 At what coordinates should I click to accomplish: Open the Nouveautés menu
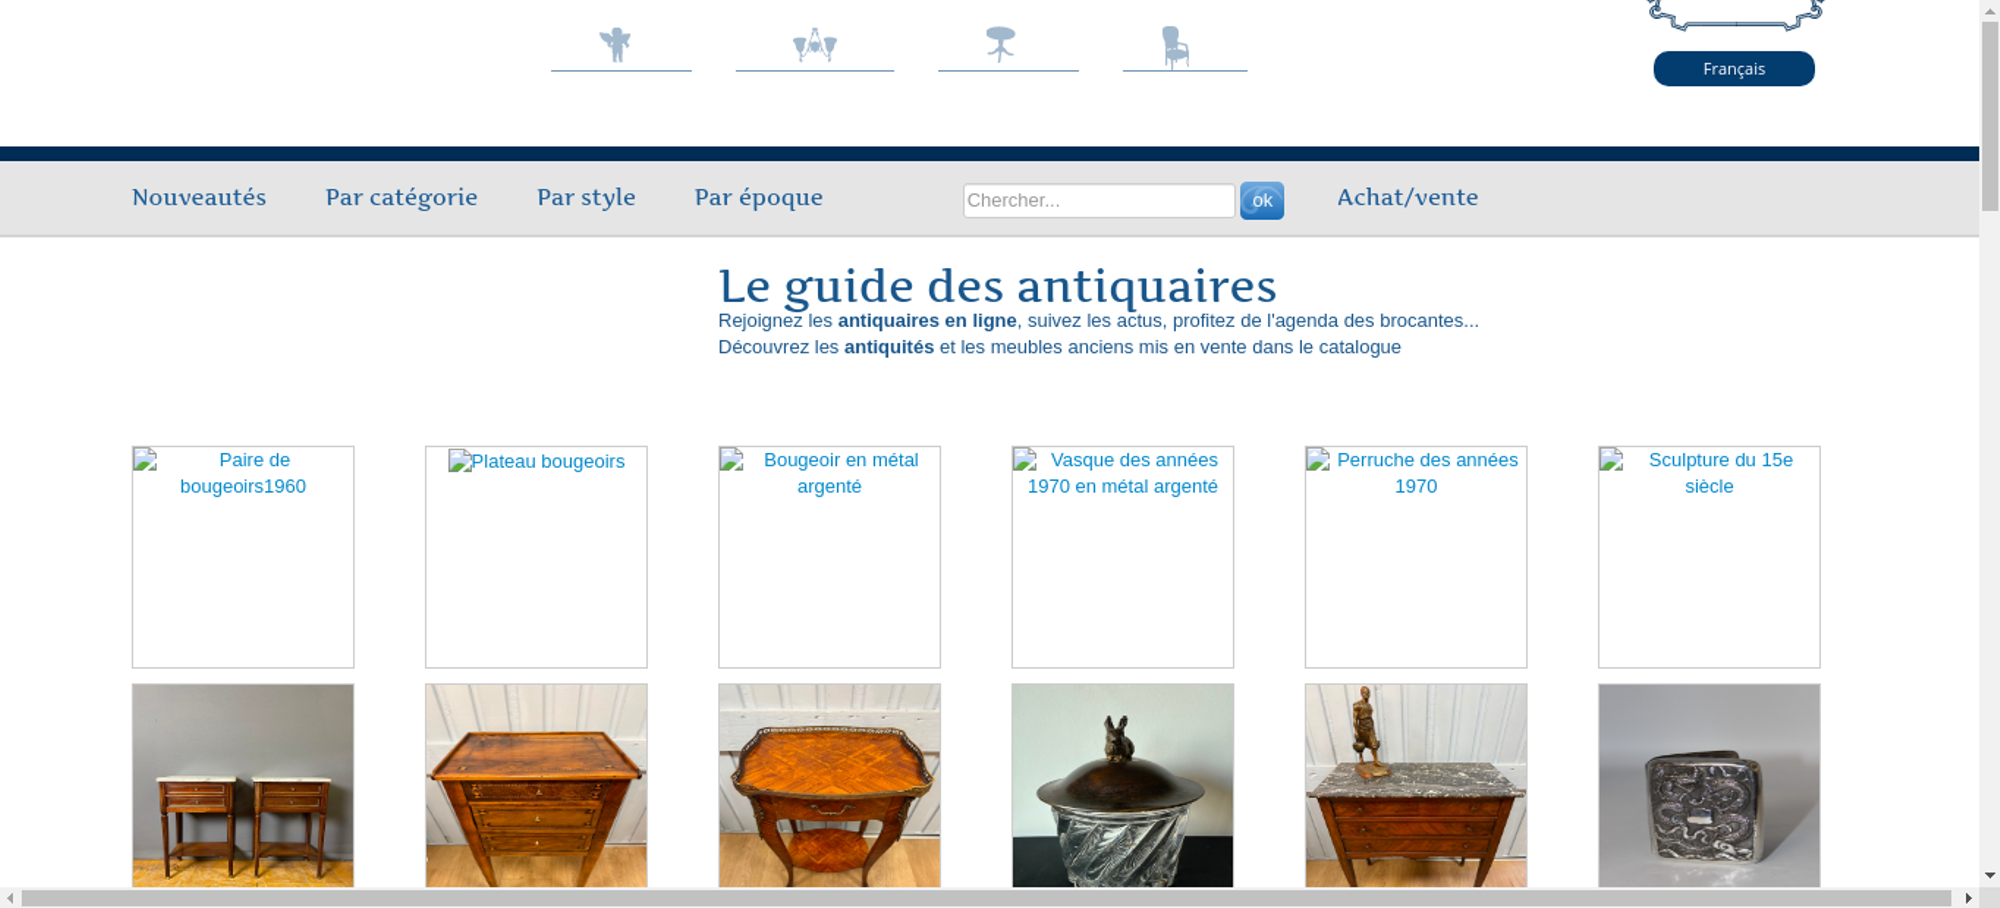199,198
